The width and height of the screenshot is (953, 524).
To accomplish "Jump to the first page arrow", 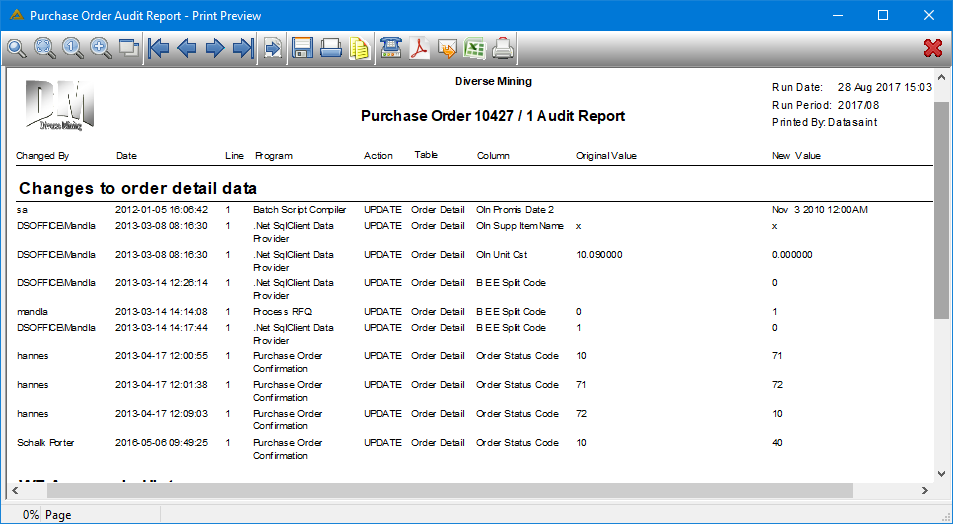I will tap(159, 49).
